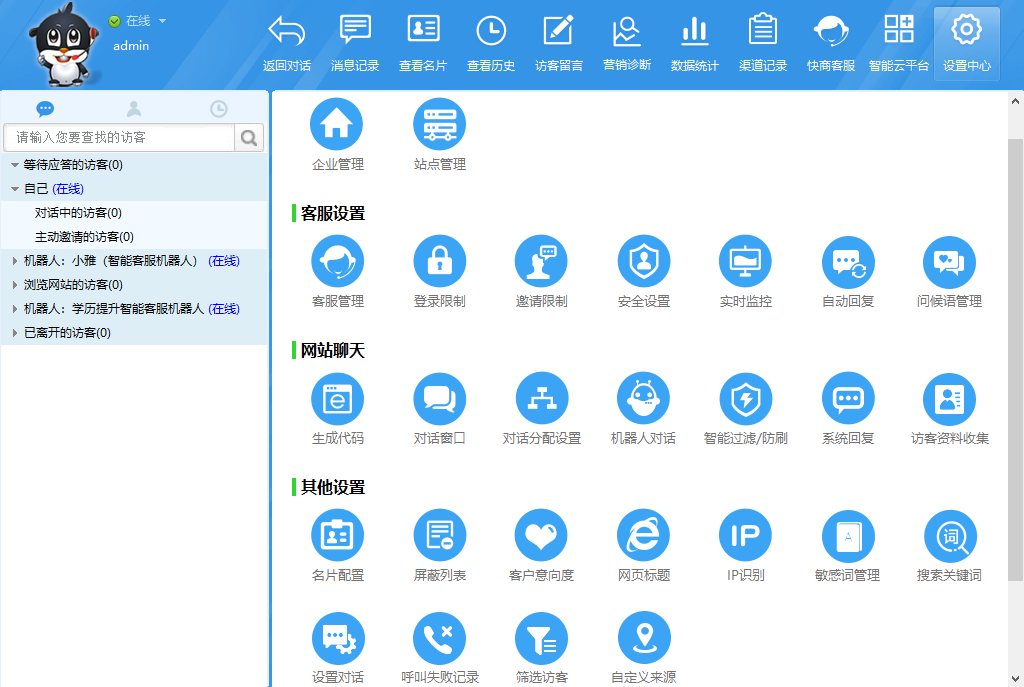Open 数据统计 in the top toolbar
The height and width of the screenshot is (687, 1024).
(694, 42)
